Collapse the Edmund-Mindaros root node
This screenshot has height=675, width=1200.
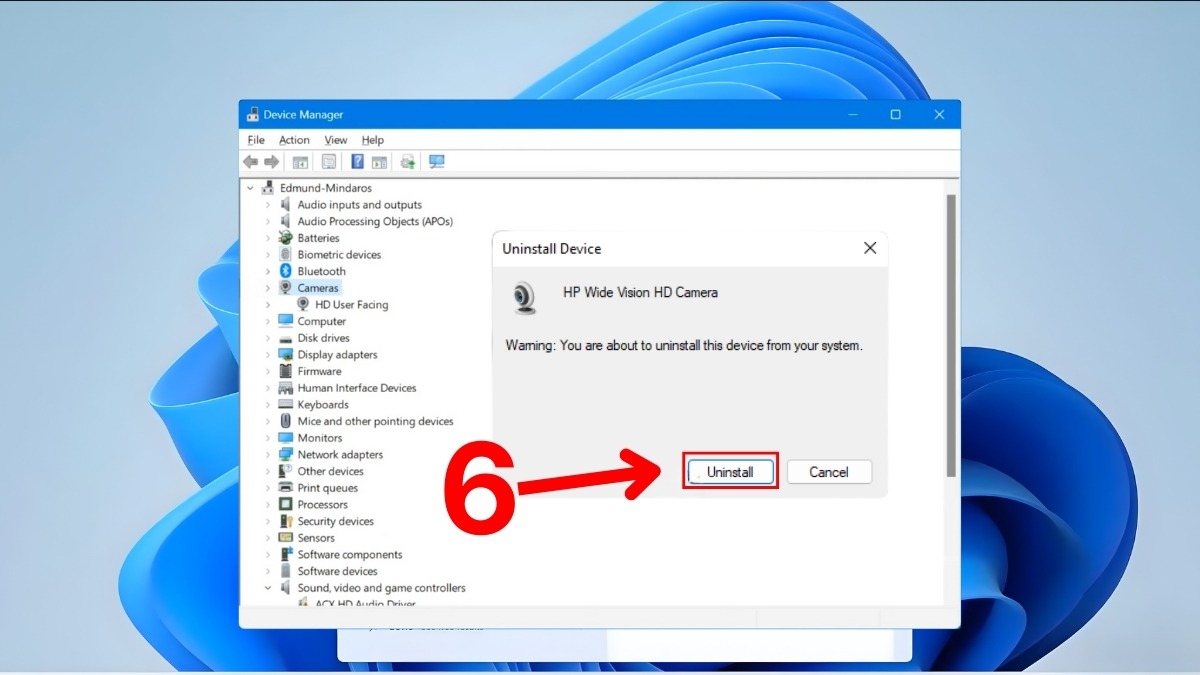[250, 188]
